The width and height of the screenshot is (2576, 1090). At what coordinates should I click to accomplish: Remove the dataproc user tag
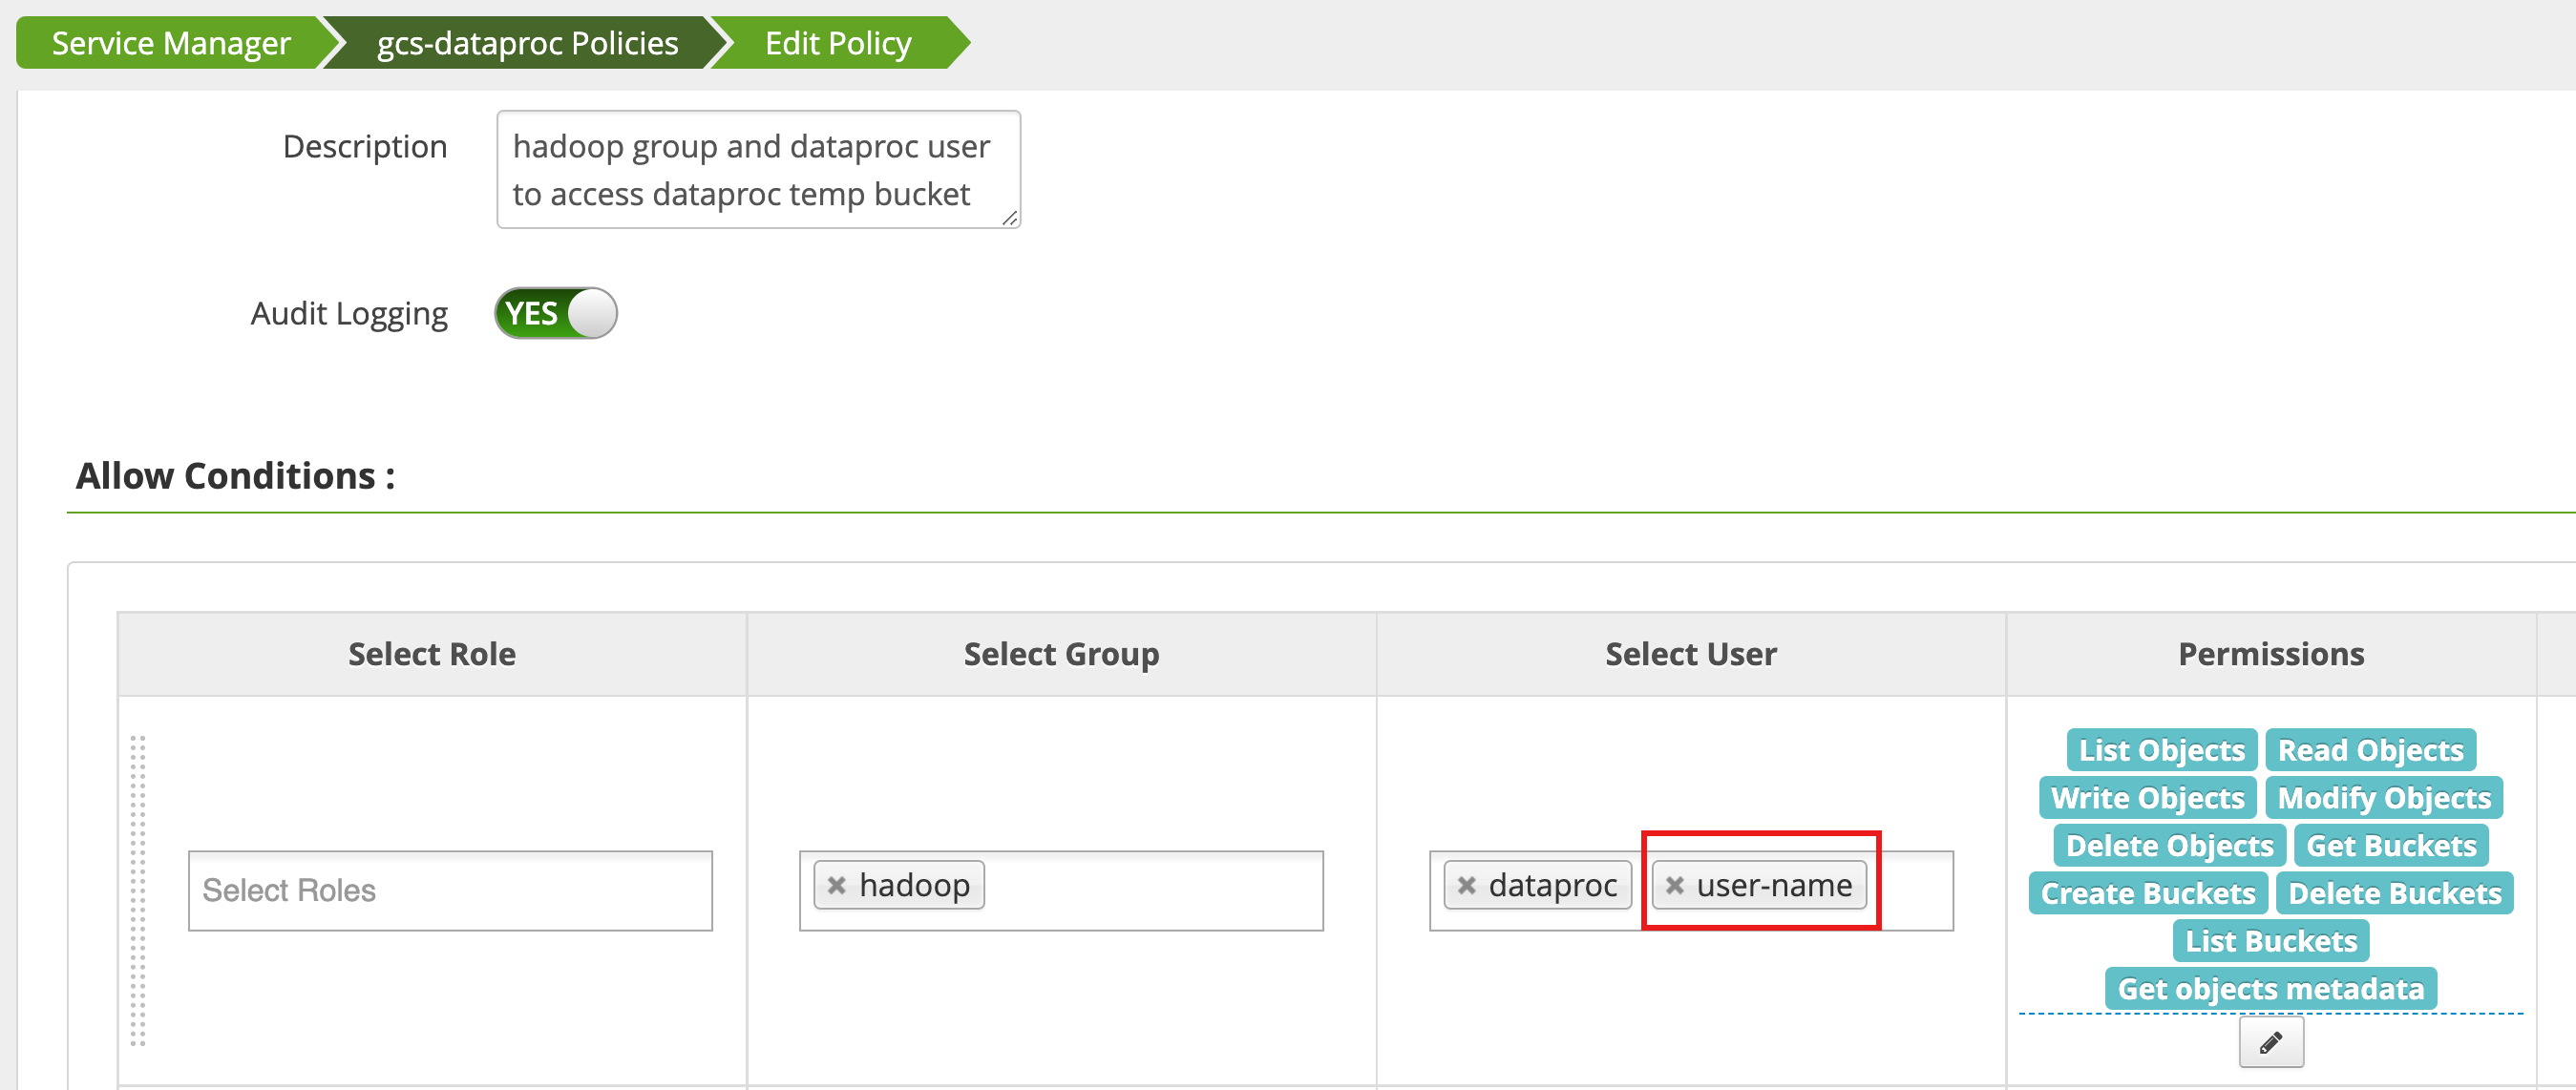click(x=1466, y=886)
